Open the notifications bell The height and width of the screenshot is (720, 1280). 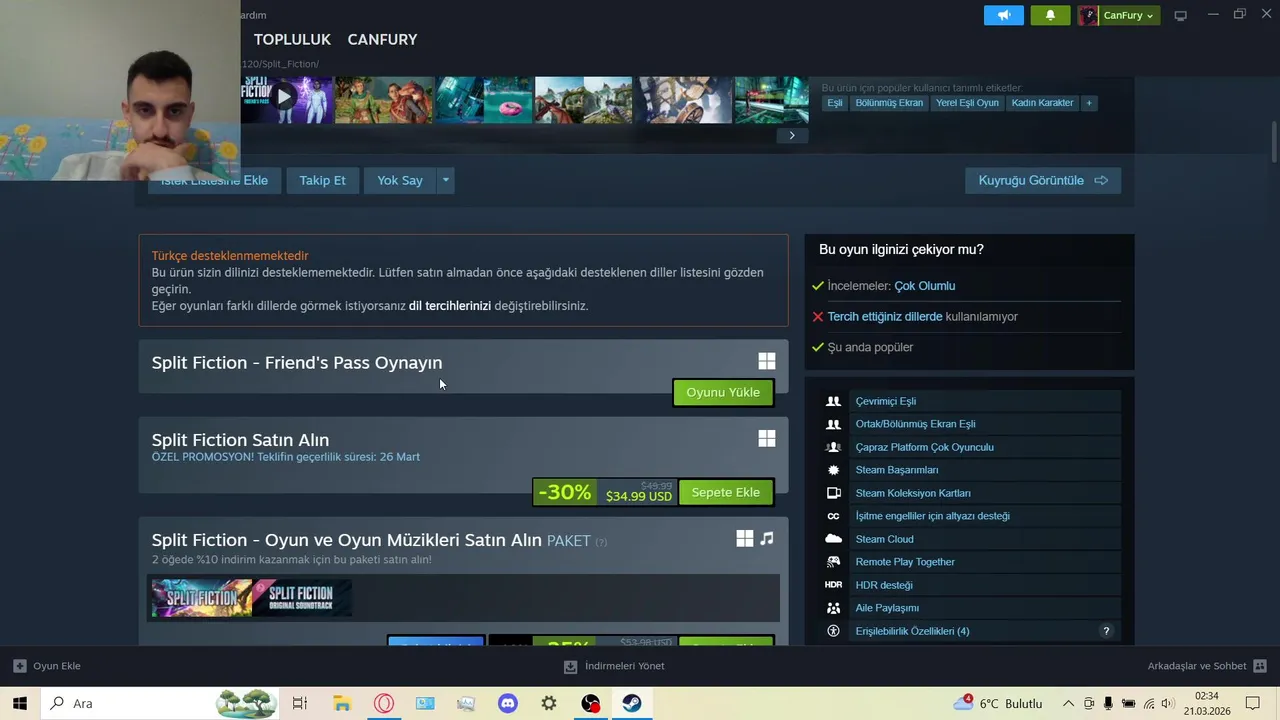1050,15
